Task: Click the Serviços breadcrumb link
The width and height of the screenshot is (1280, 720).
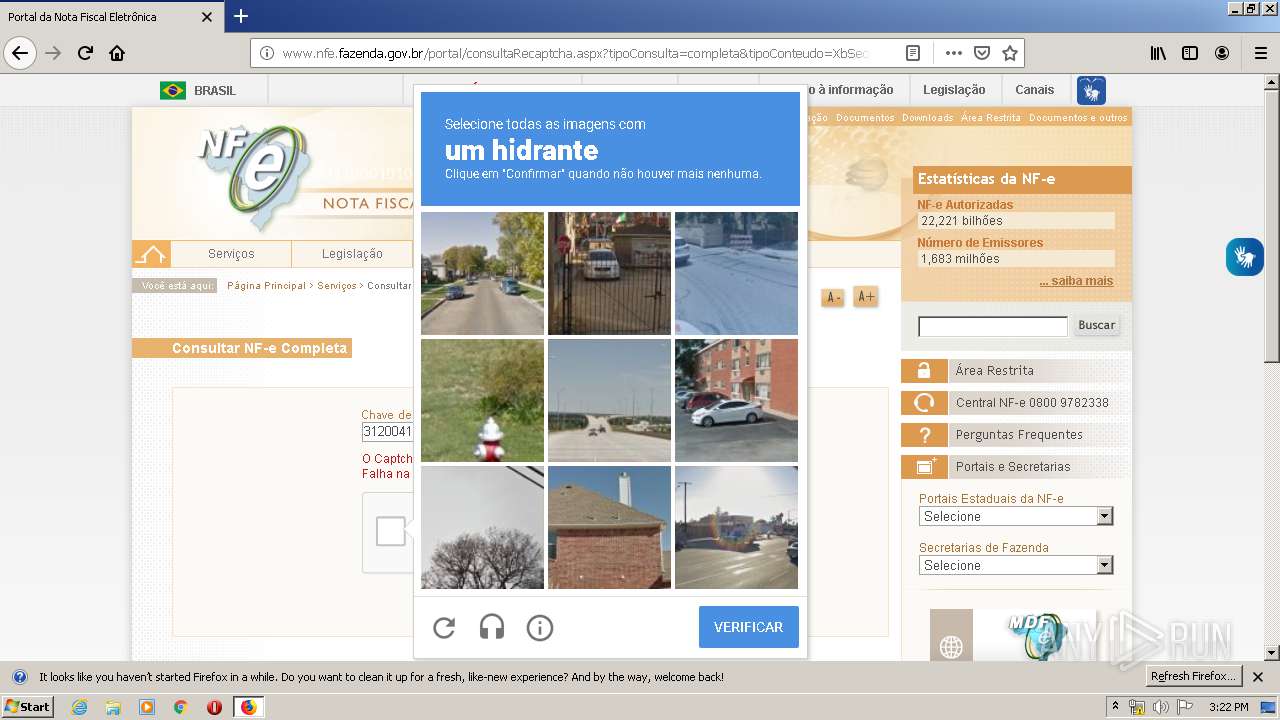Action: click(337, 286)
